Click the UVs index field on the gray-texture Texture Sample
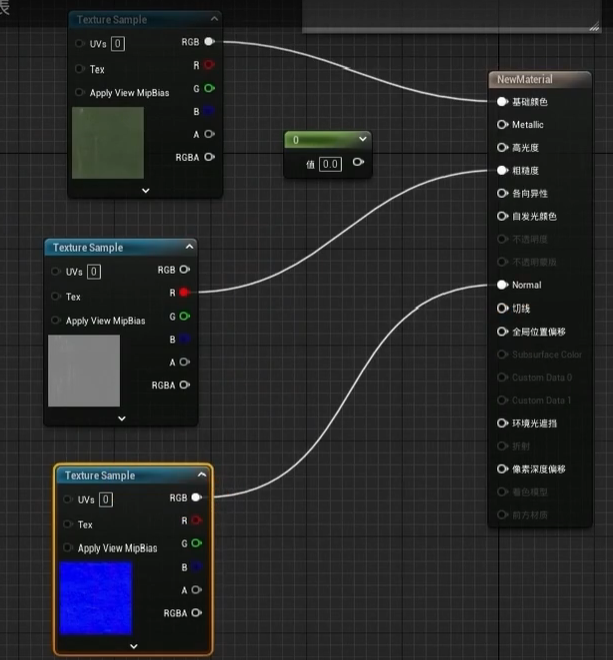The height and width of the screenshot is (660, 613). click(94, 271)
